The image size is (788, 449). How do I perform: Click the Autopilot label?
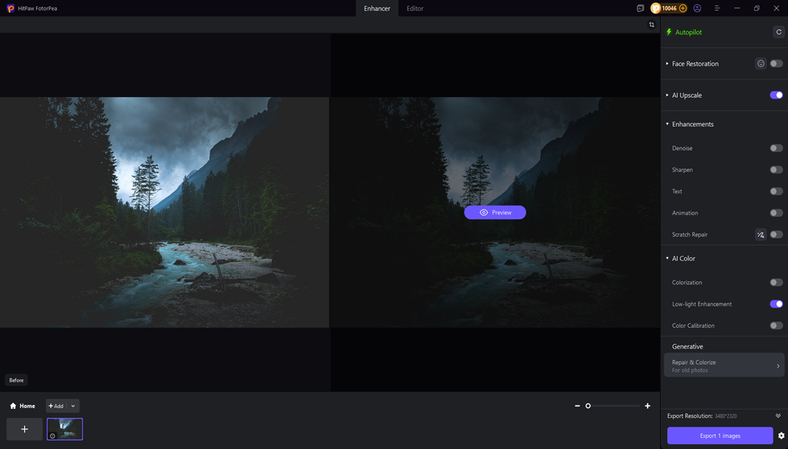[x=688, y=32]
